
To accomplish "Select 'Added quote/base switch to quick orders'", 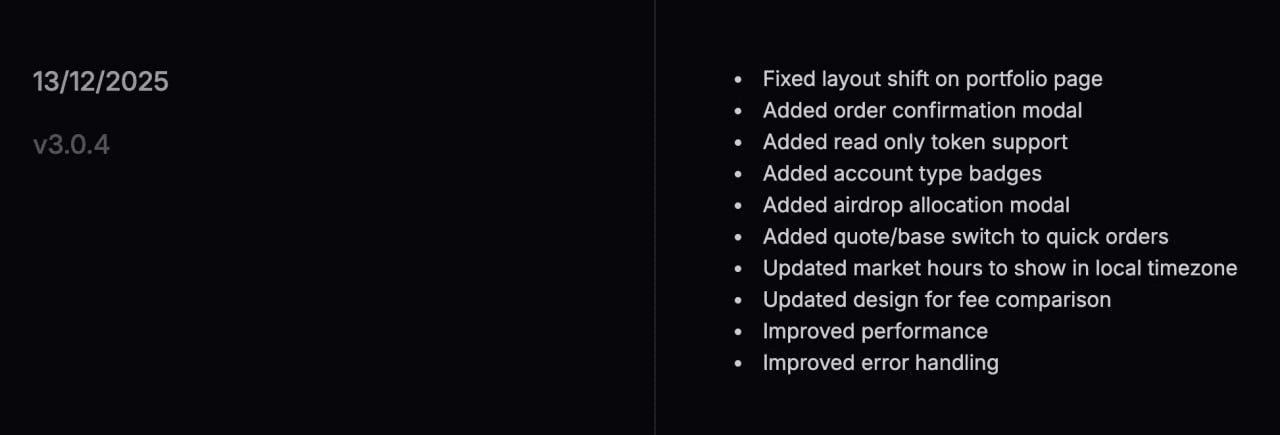I will coord(965,237).
